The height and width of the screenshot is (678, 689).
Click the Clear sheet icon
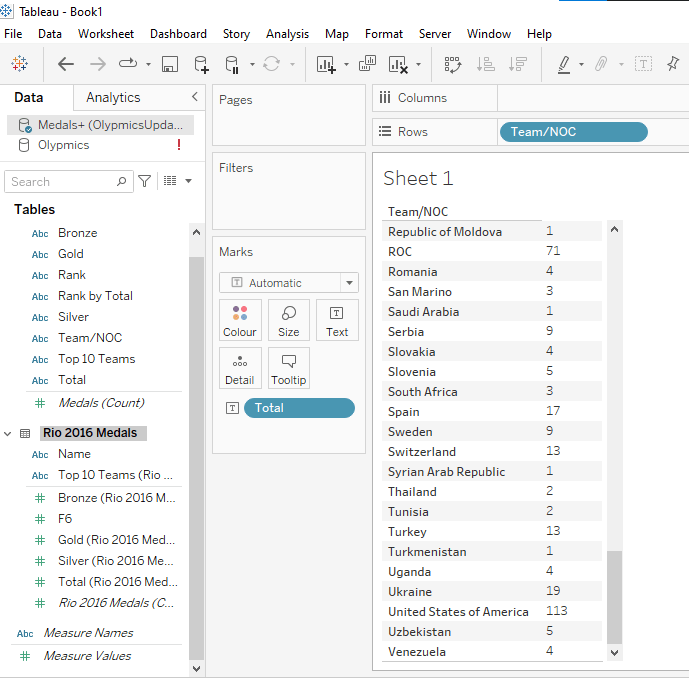(398, 64)
